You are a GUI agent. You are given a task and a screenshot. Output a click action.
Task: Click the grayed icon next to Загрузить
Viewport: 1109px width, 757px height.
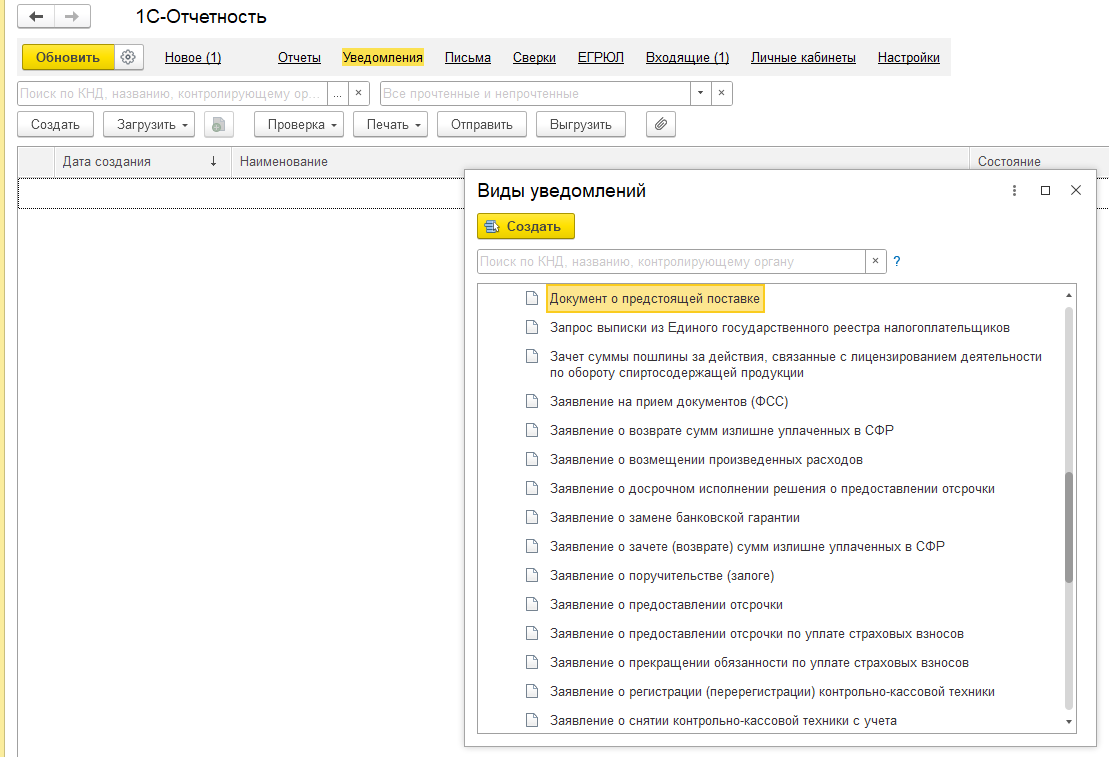click(218, 124)
